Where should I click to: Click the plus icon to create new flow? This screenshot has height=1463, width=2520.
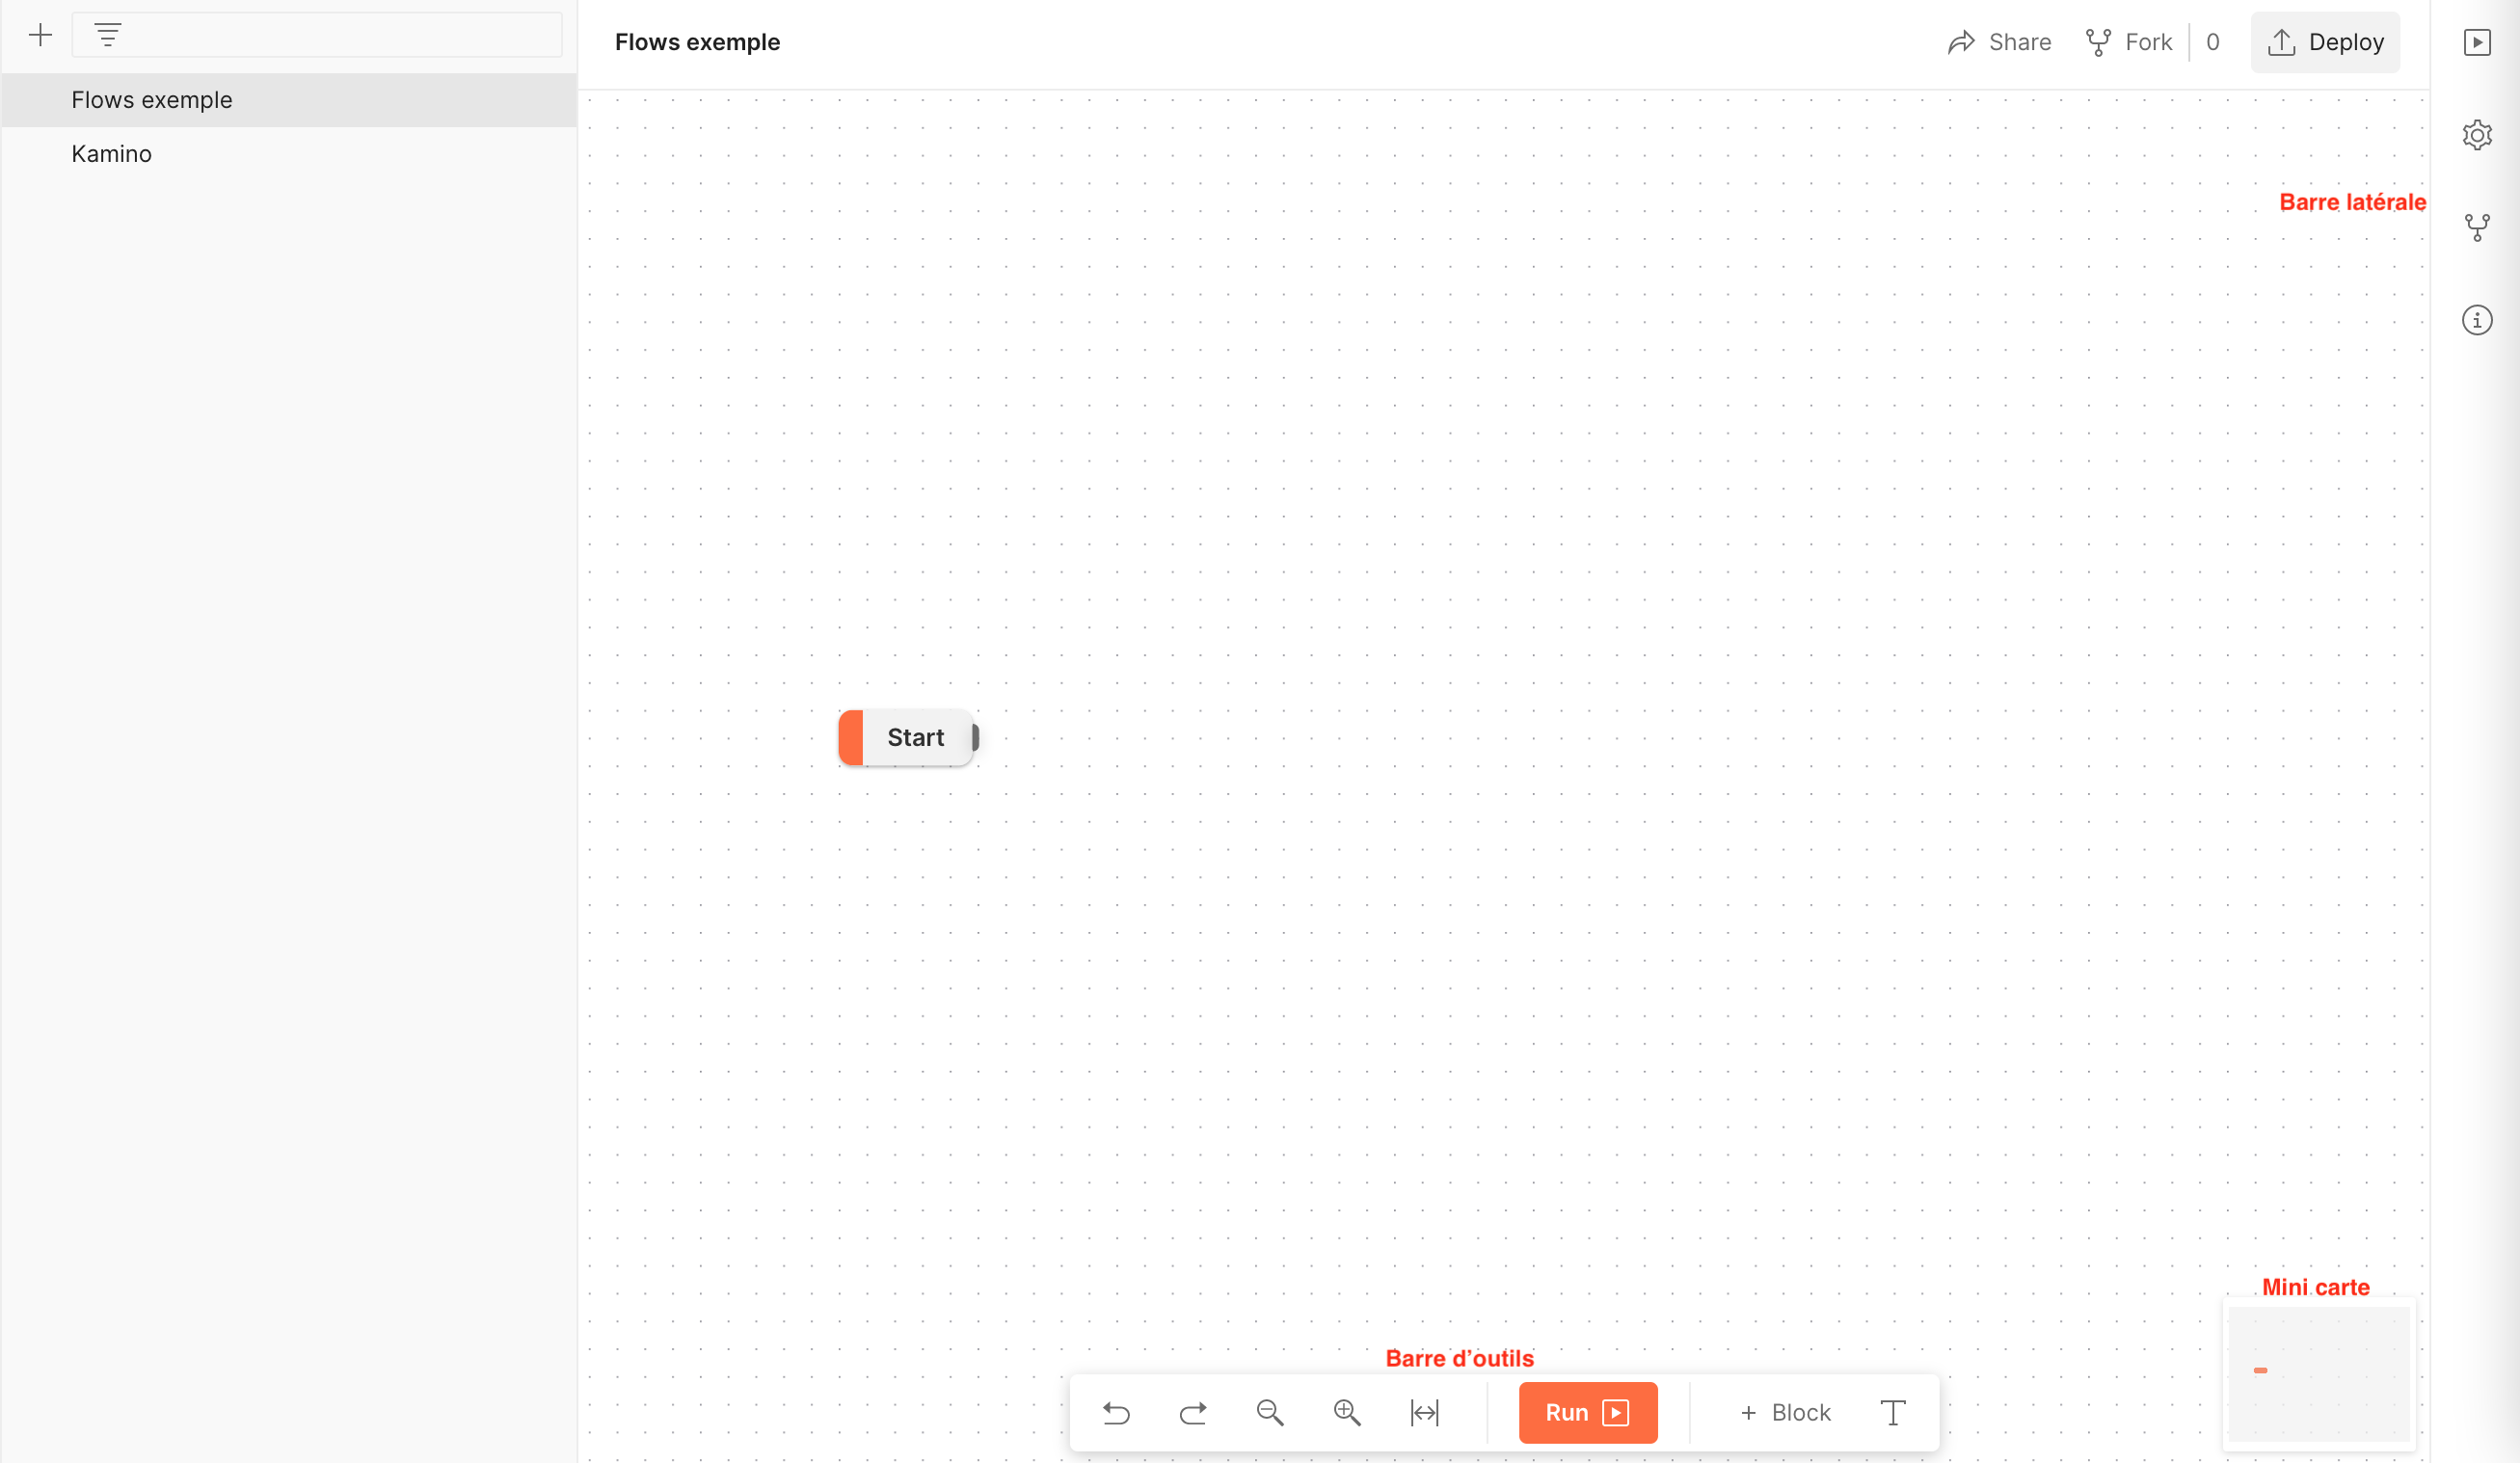(40, 36)
